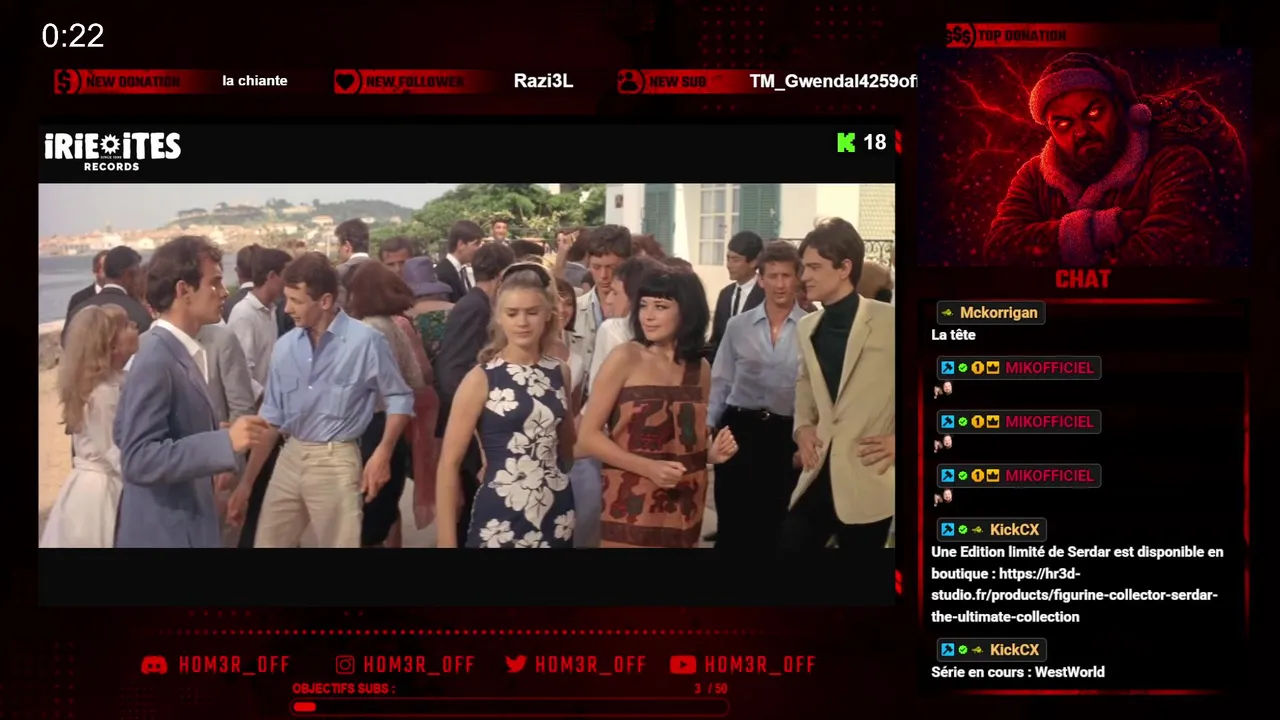The height and width of the screenshot is (720, 1280).
Task: Open the Twitter bird icon
Action: pyautogui.click(x=516, y=665)
